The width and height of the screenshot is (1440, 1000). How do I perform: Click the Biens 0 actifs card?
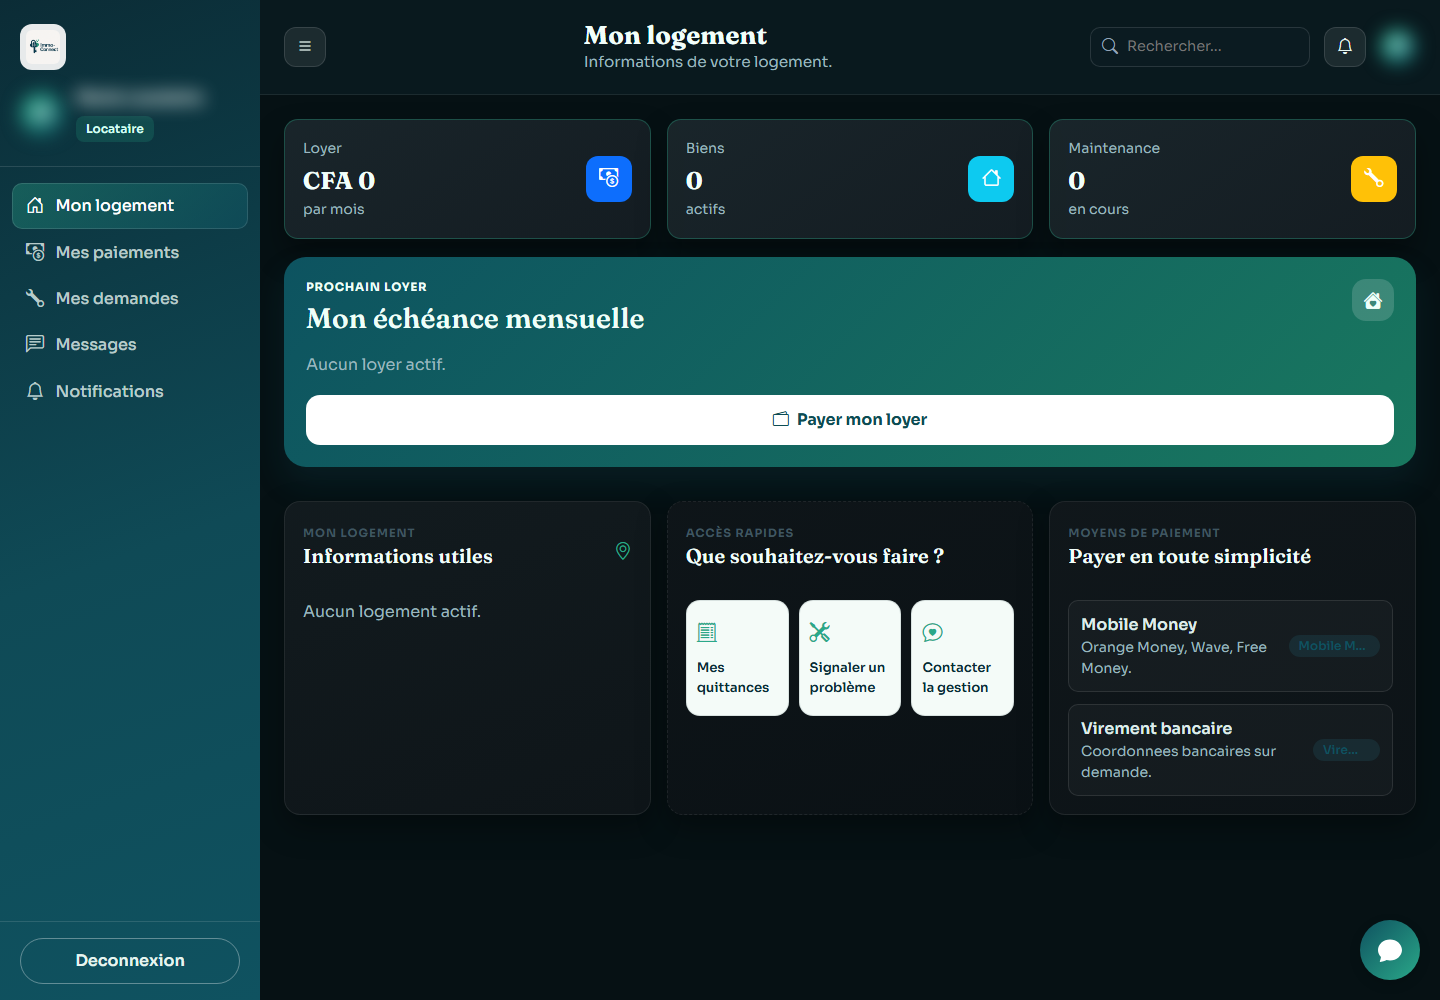pos(850,179)
